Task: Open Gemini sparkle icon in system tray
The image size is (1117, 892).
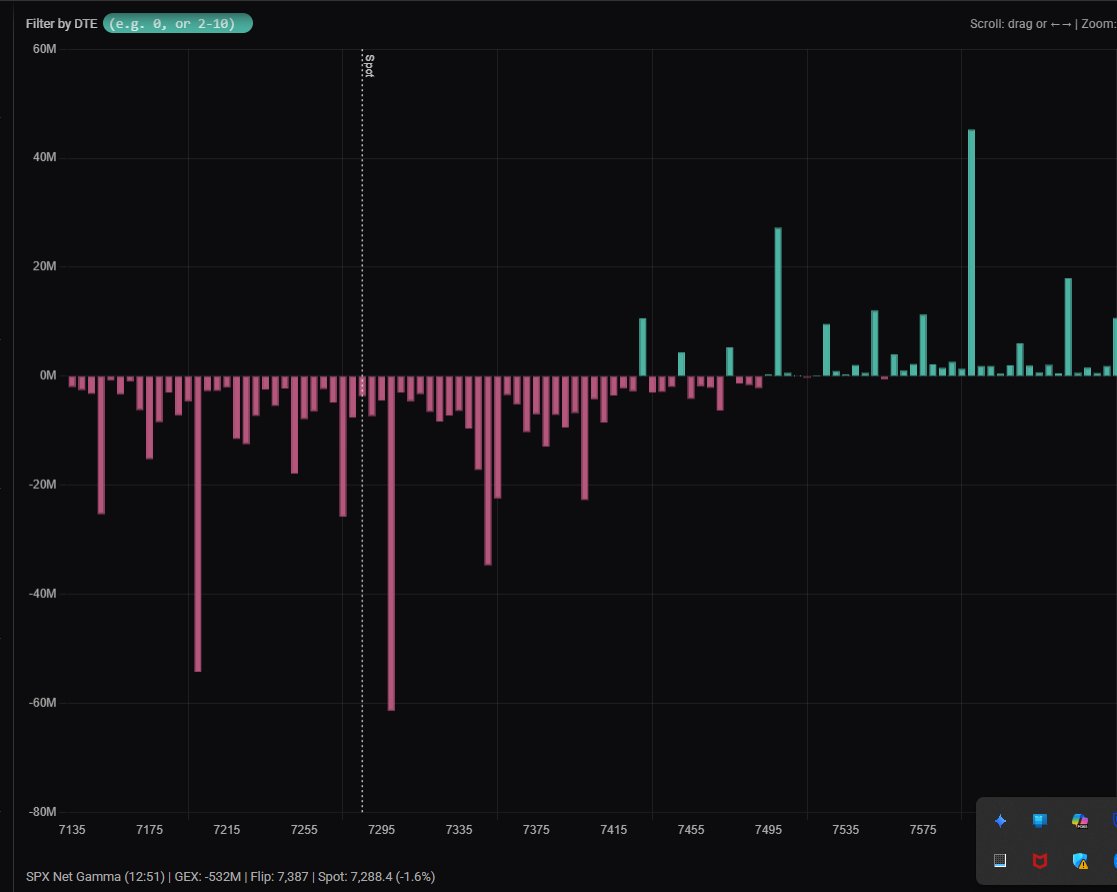Action: [x=1000, y=821]
